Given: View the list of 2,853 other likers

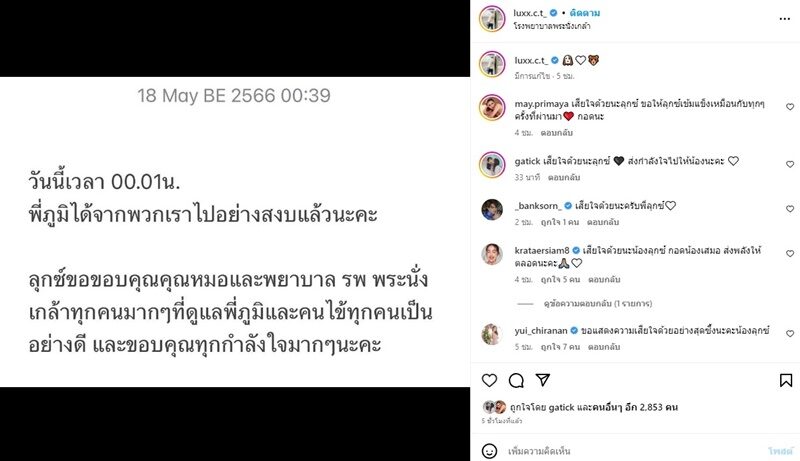Looking at the screenshot, I should click(636, 407).
